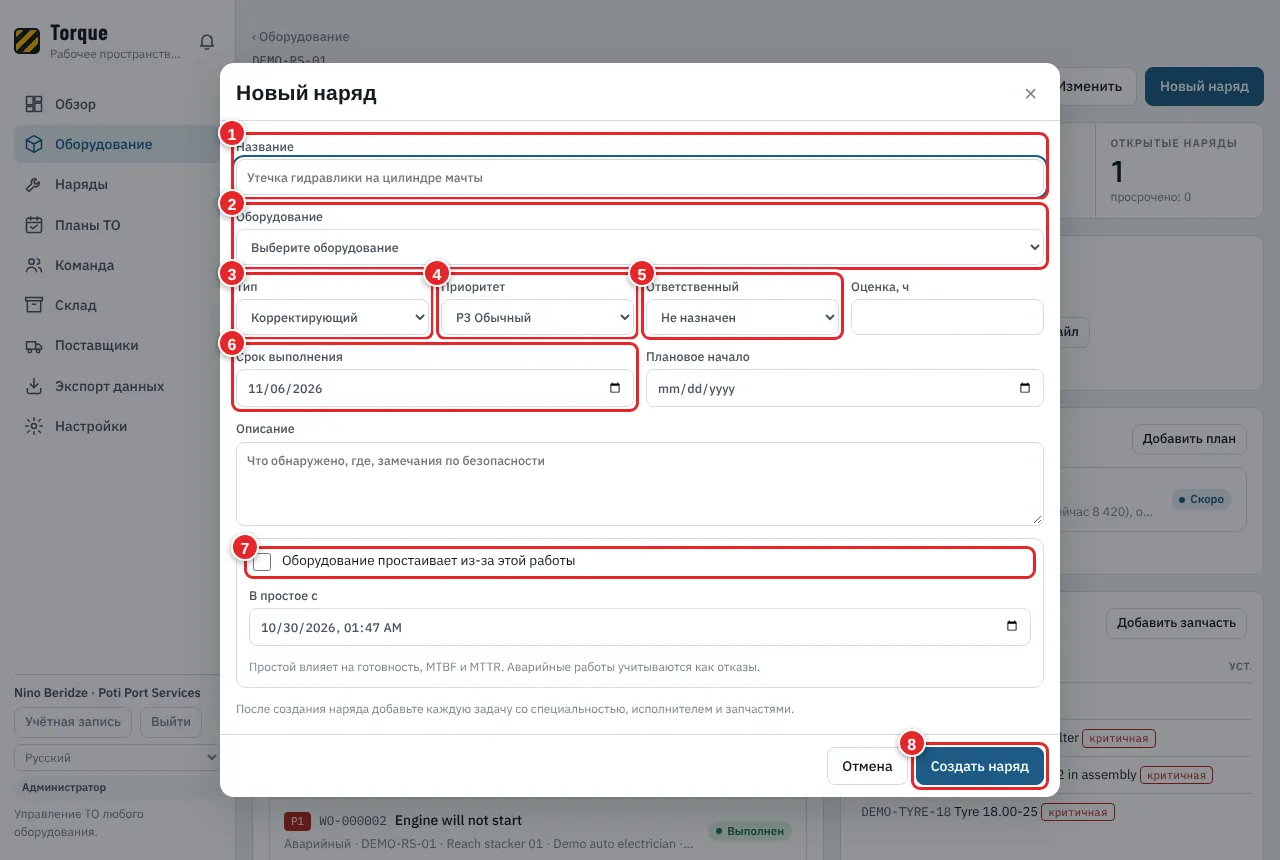Open calendar picker for Плановое начало
The height and width of the screenshot is (860, 1280).
click(1025, 389)
